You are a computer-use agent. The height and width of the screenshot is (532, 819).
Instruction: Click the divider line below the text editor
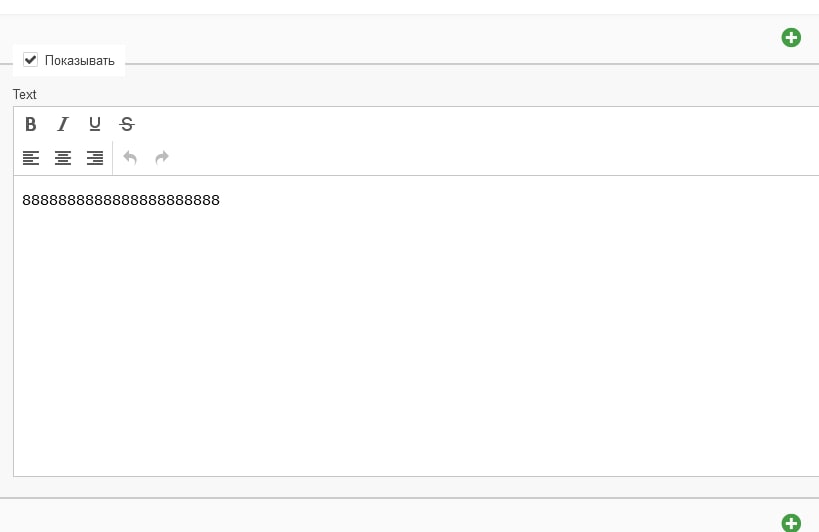pos(400,498)
